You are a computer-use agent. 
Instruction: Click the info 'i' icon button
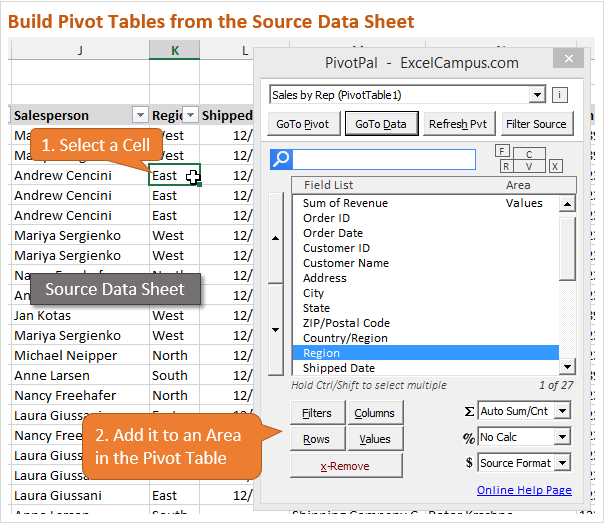pyautogui.click(x=560, y=95)
